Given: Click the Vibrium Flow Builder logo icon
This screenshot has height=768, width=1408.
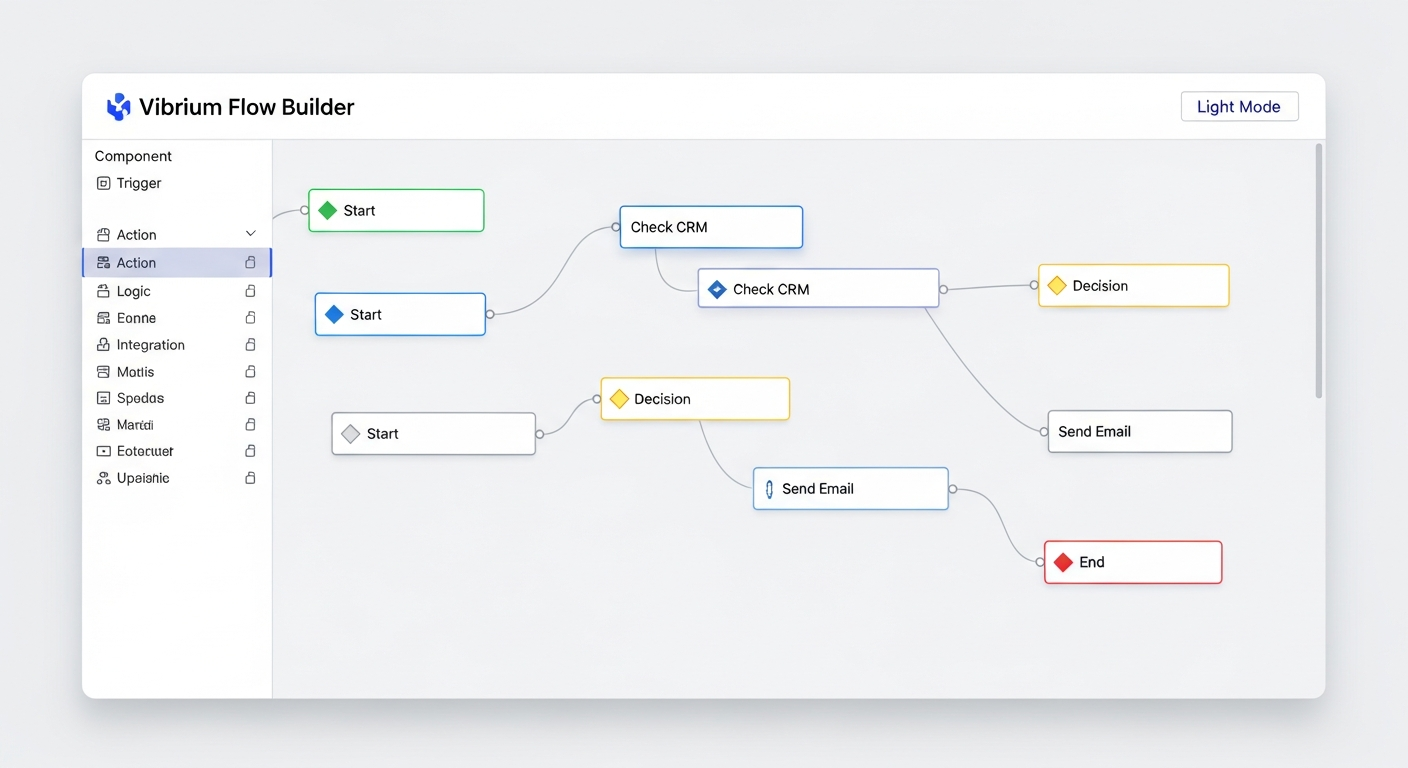Looking at the screenshot, I should [118, 106].
